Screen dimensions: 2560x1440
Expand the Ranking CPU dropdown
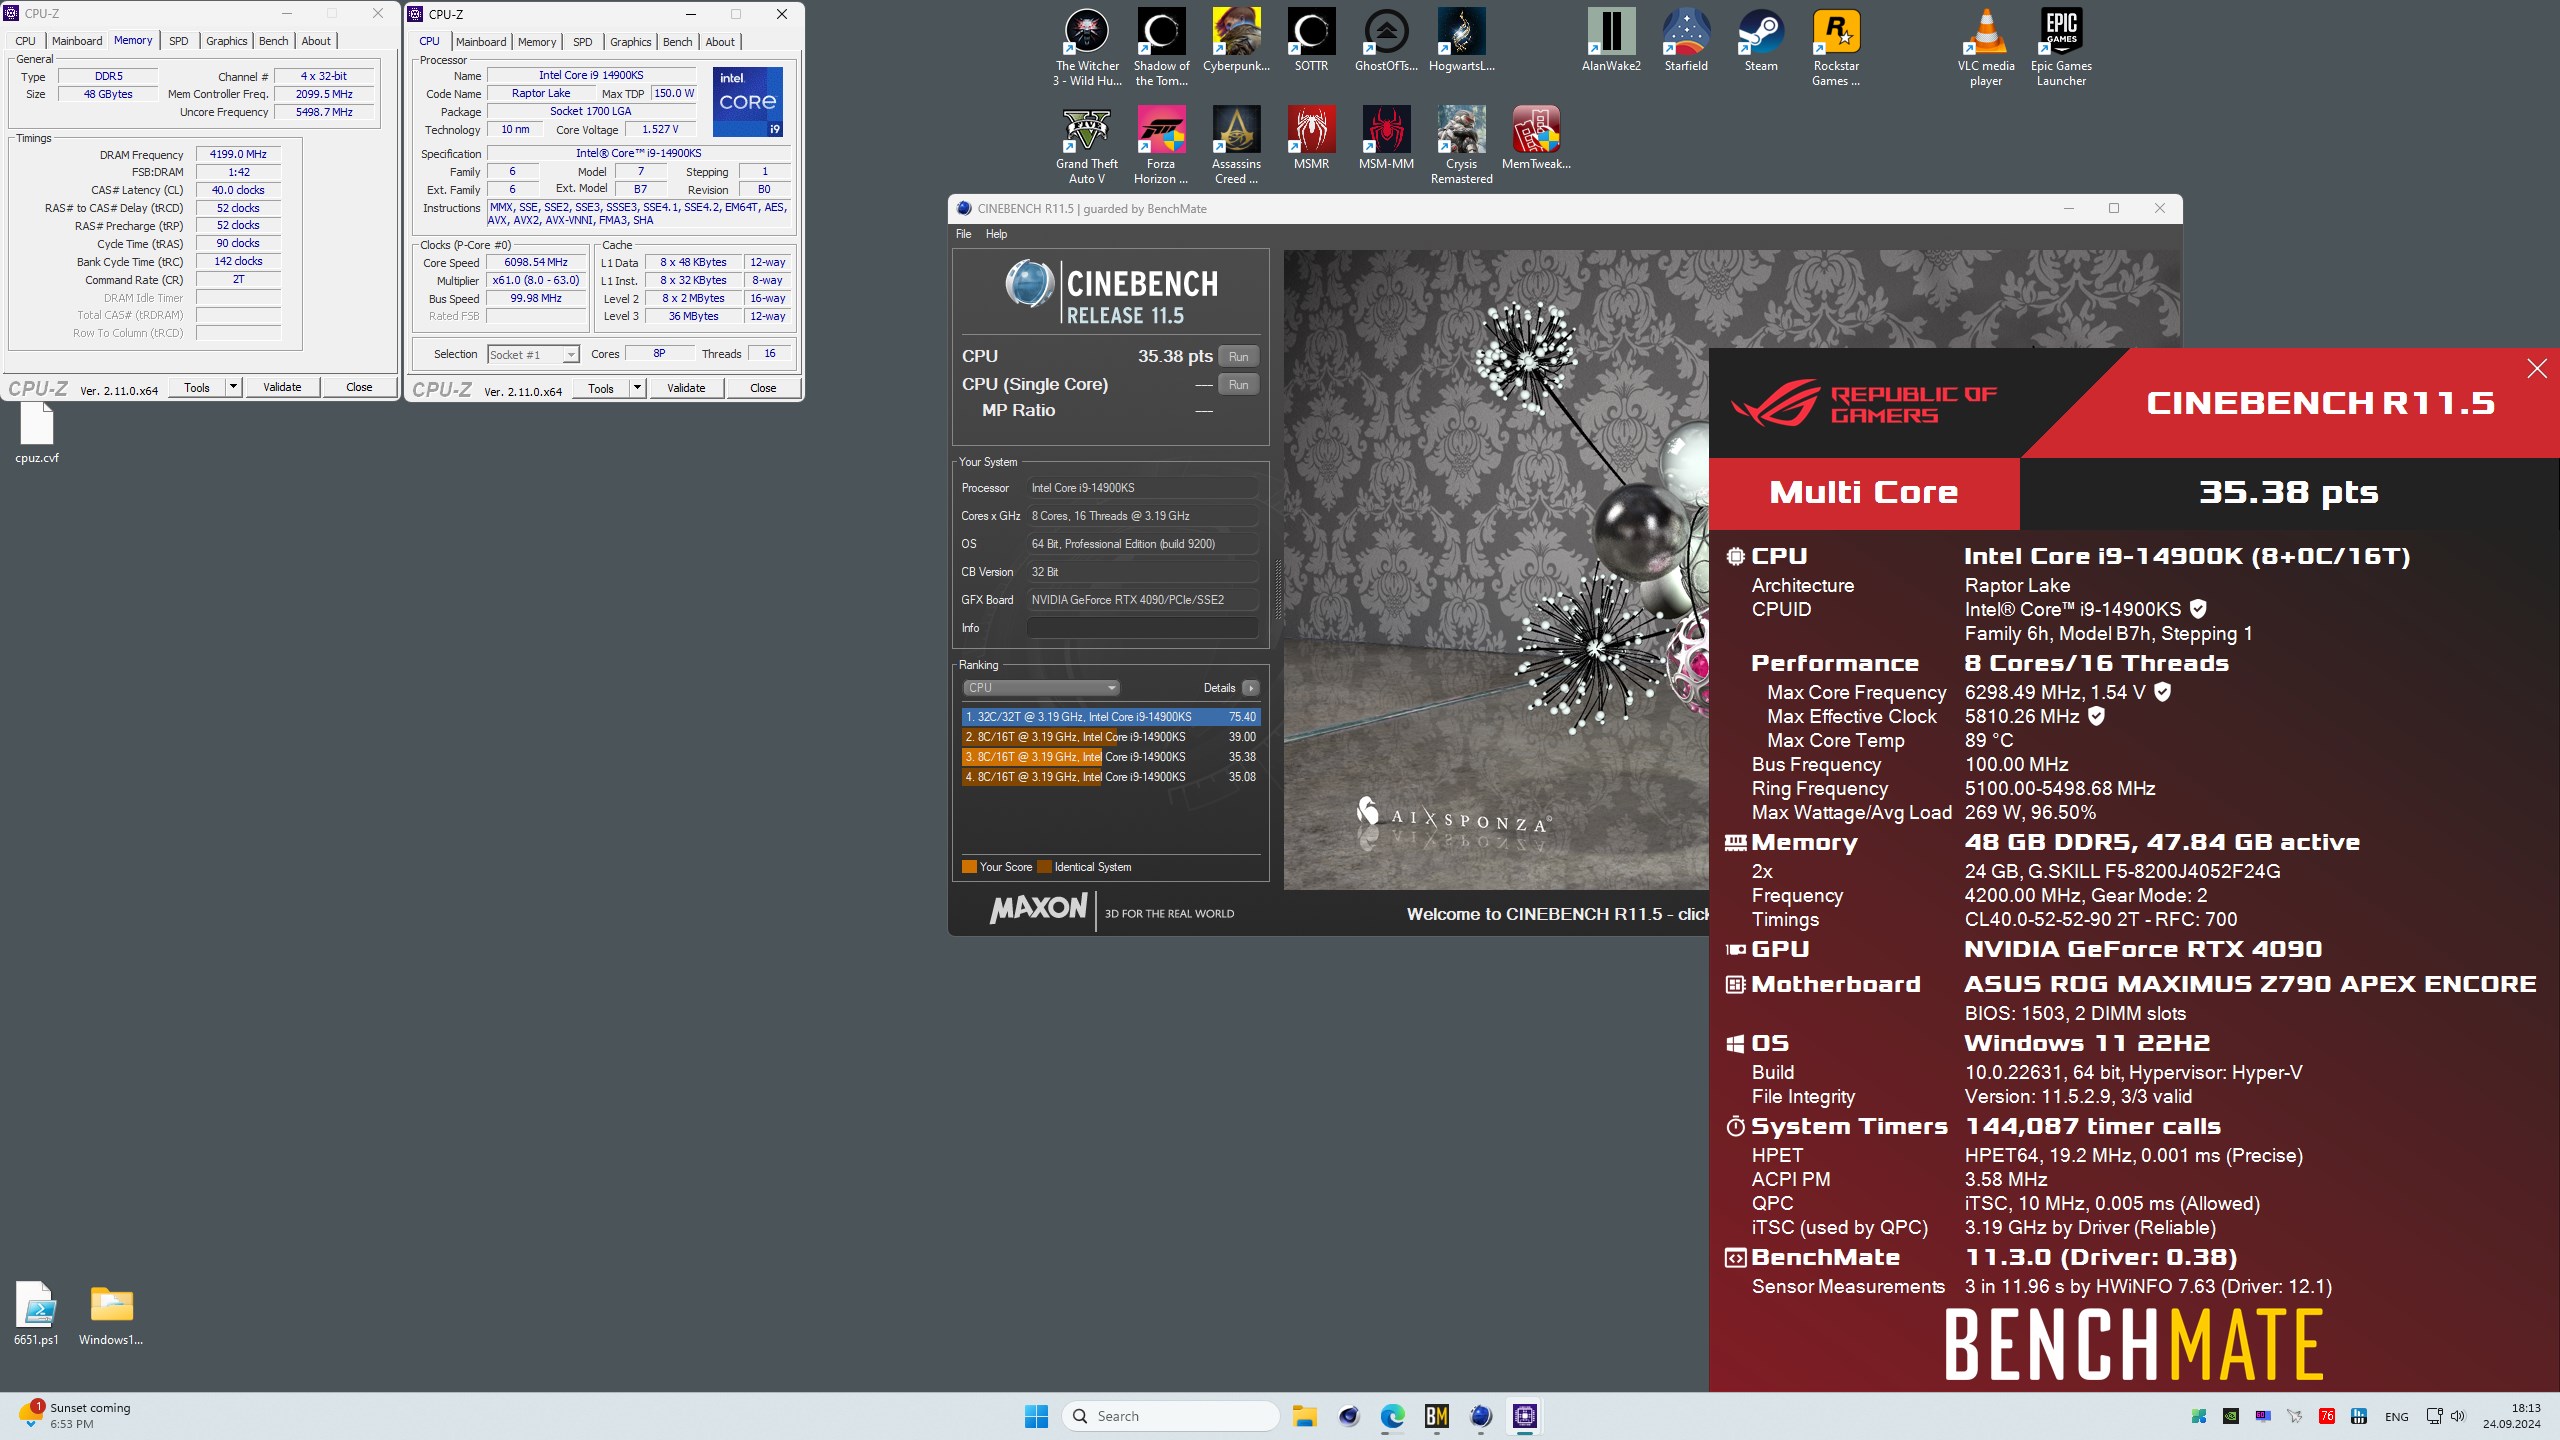point(1041,688)
